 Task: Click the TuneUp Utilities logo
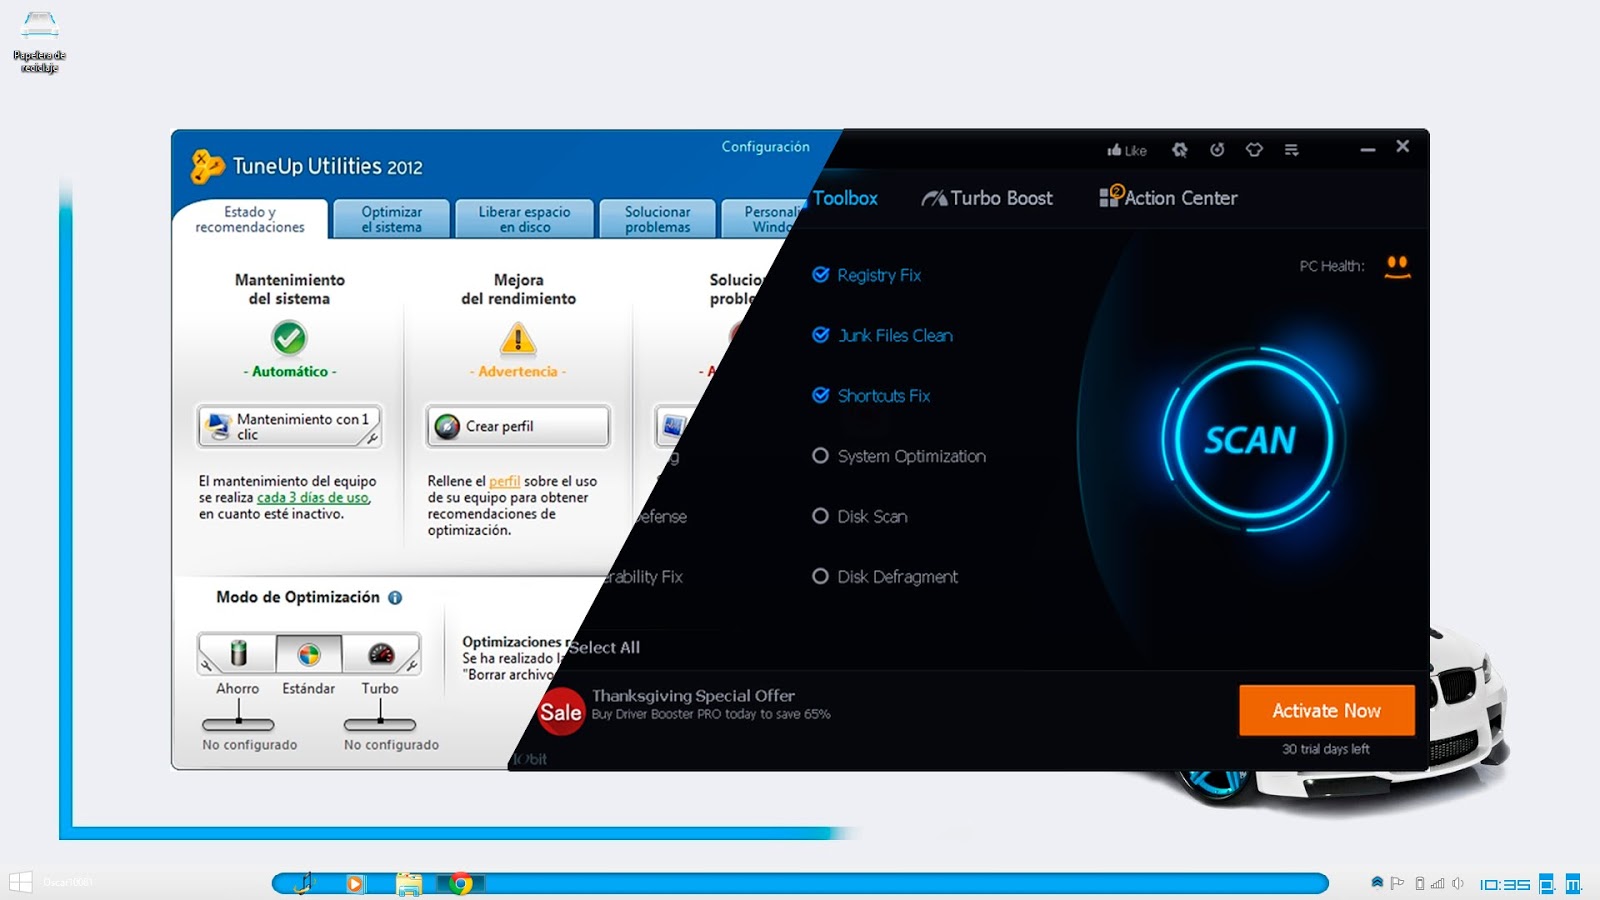207,166
